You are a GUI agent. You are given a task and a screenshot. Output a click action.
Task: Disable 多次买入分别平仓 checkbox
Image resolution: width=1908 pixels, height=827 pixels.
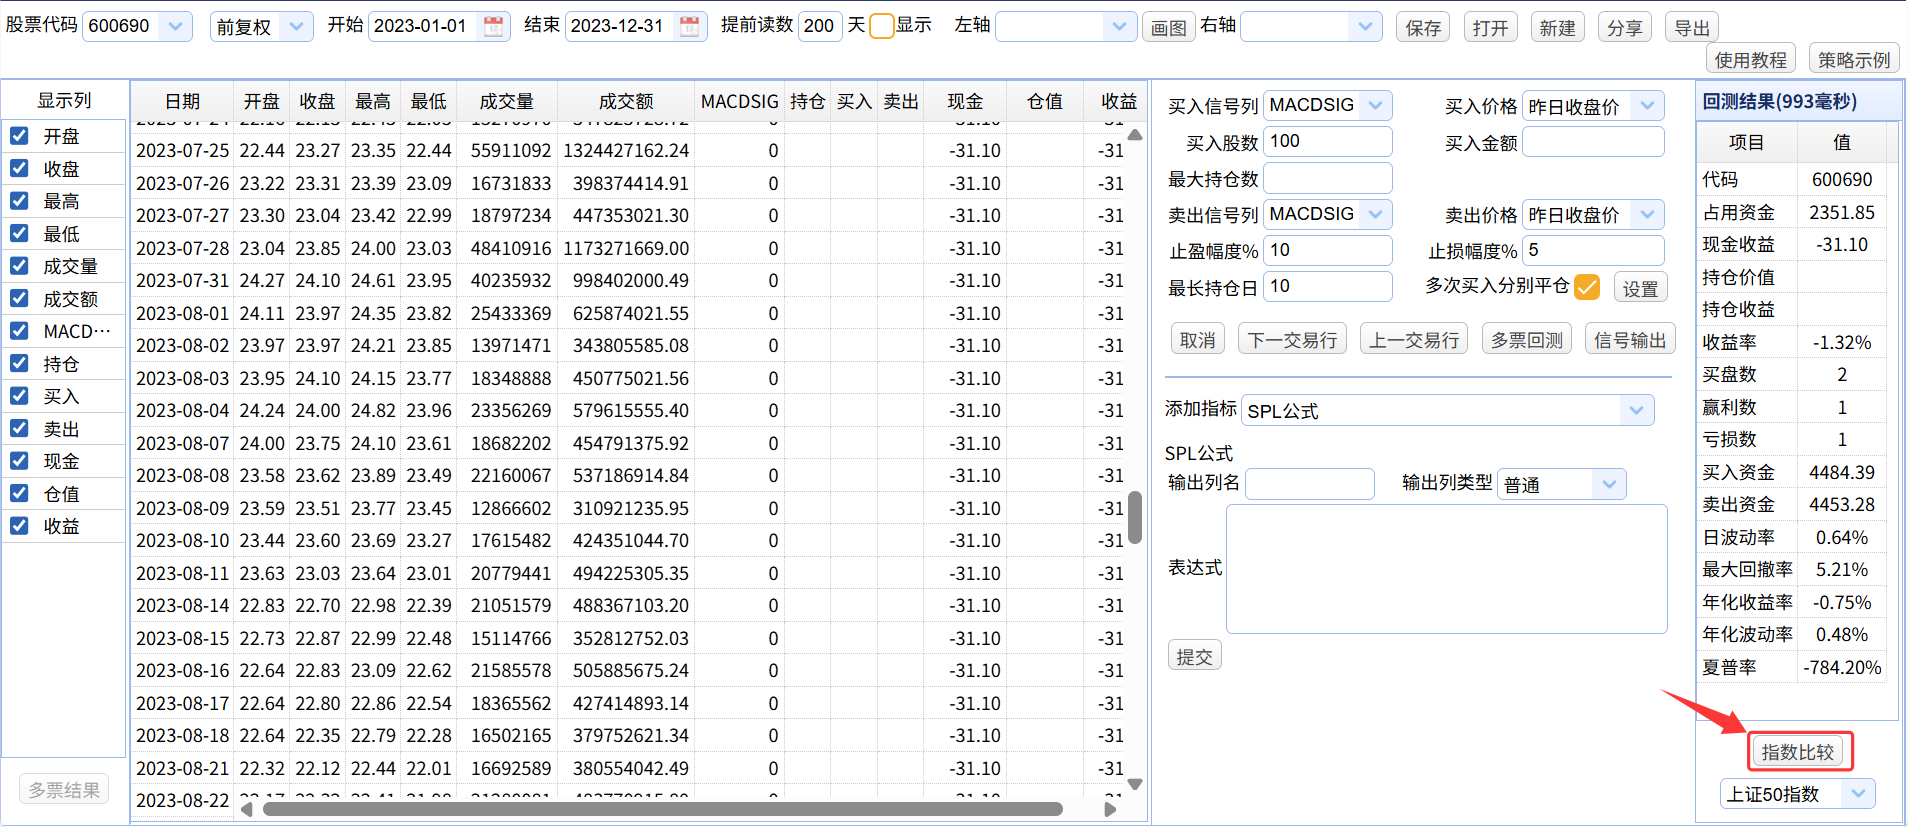click(1586, 287)
